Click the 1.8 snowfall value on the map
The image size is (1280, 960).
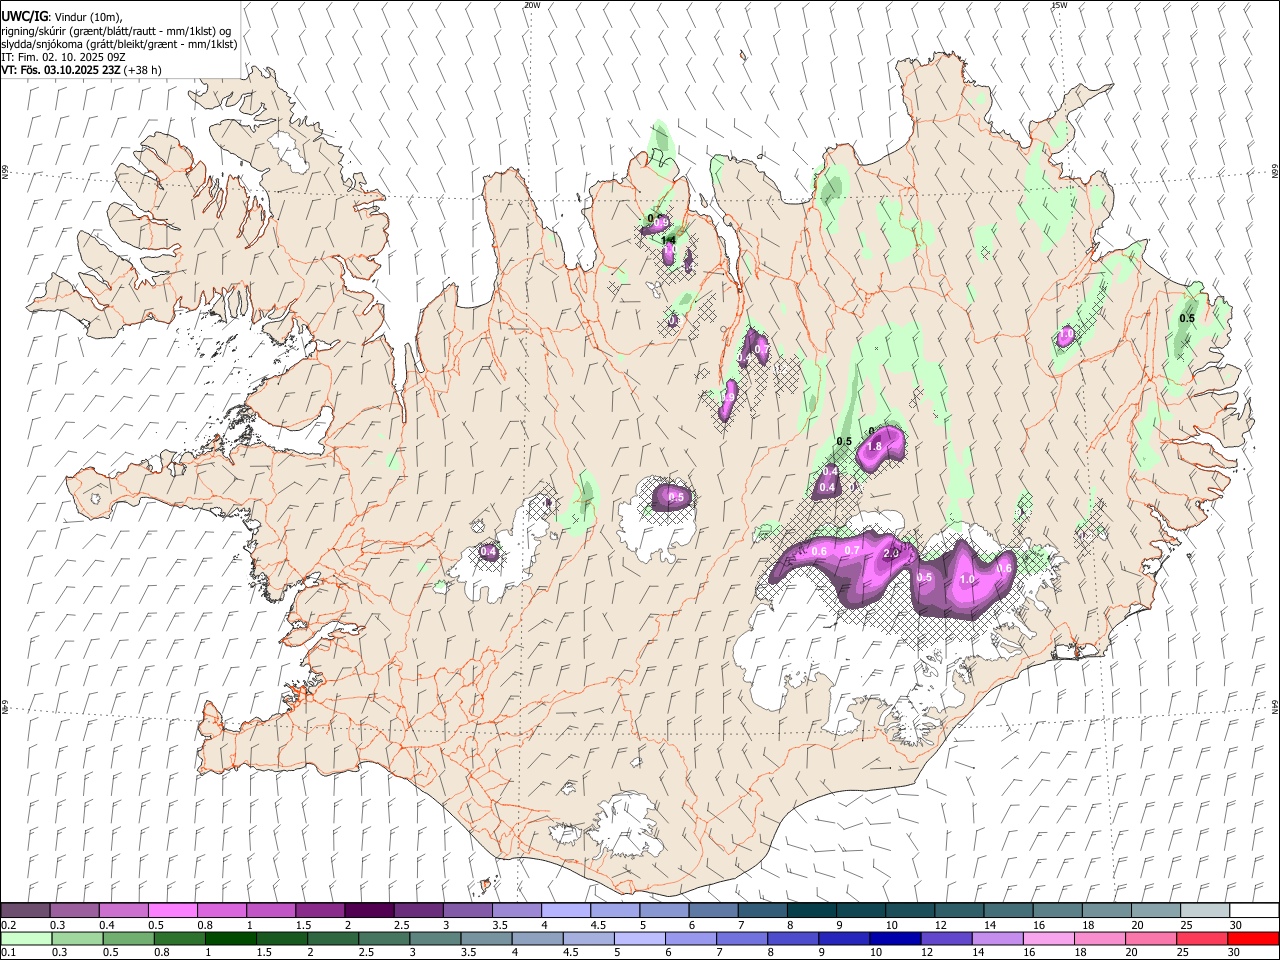(x=873, y=446)
